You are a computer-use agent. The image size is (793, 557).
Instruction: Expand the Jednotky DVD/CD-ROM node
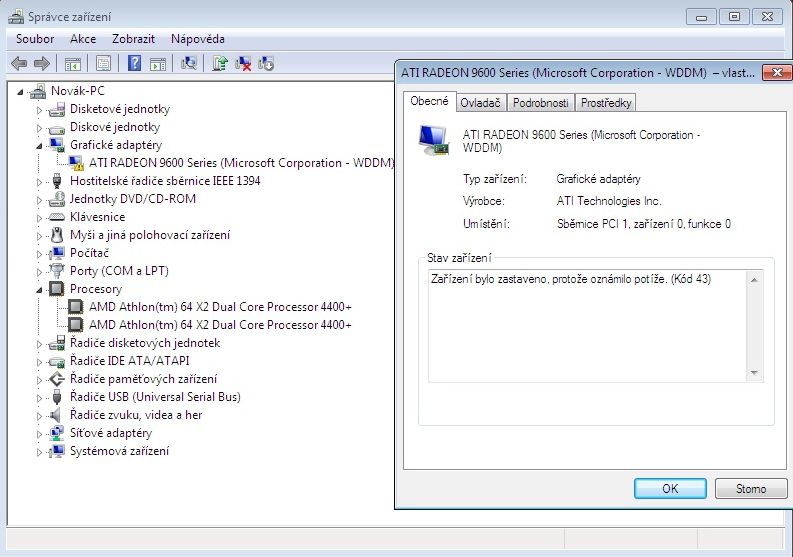click(39, 200)
